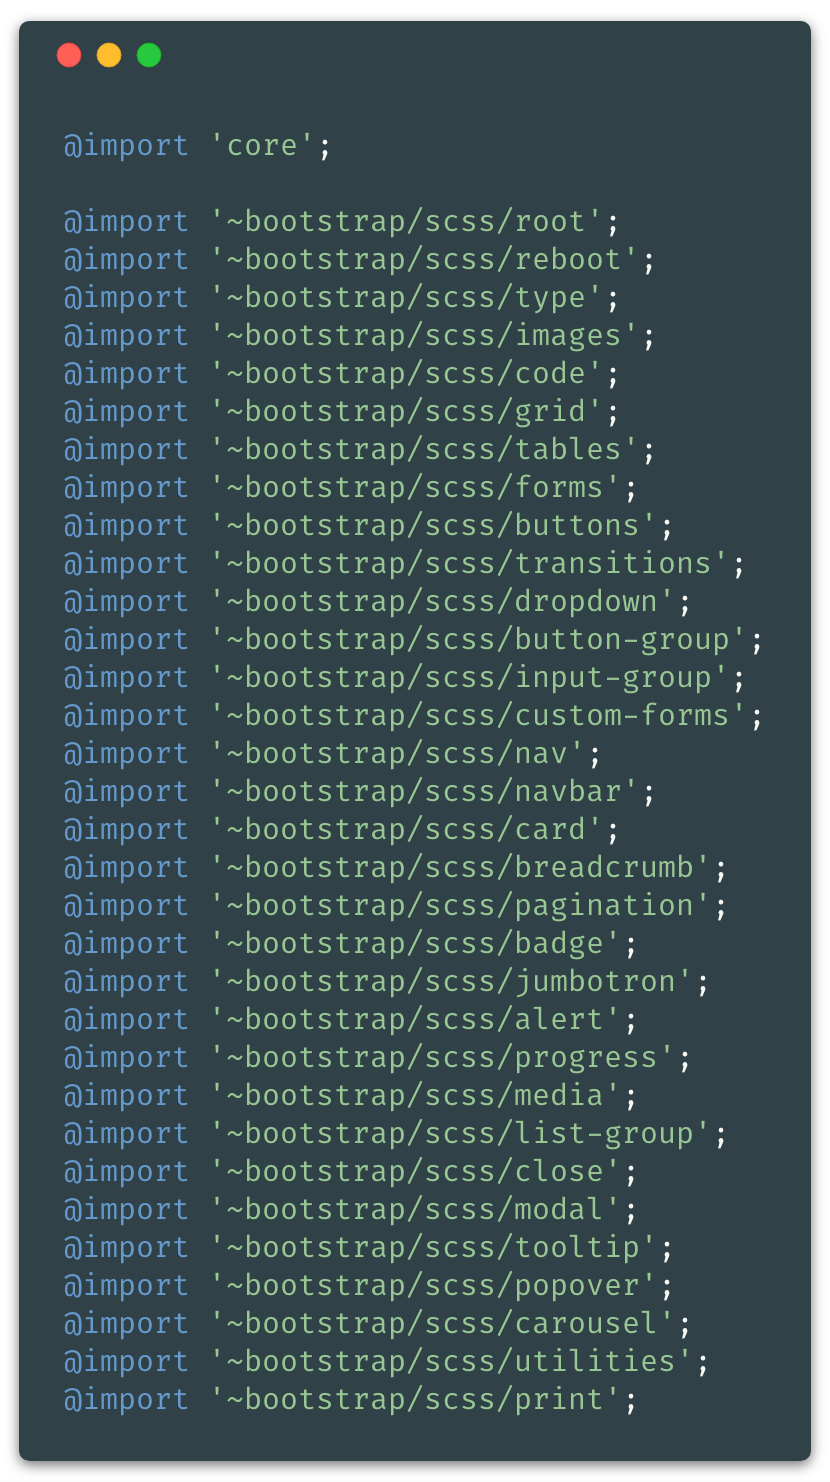Click the 'core' import line
This screenshot has width=830, height=1482.
click(197, 146)
